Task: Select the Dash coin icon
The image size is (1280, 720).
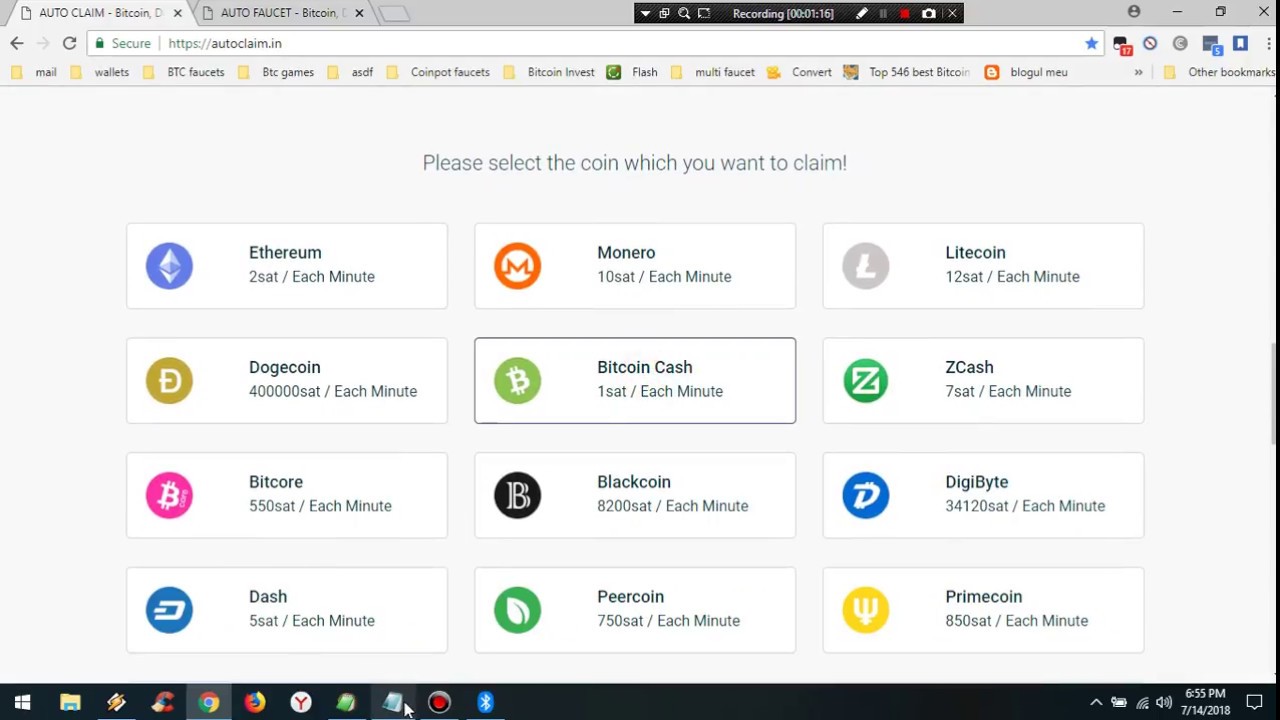Action: (169, 610)
